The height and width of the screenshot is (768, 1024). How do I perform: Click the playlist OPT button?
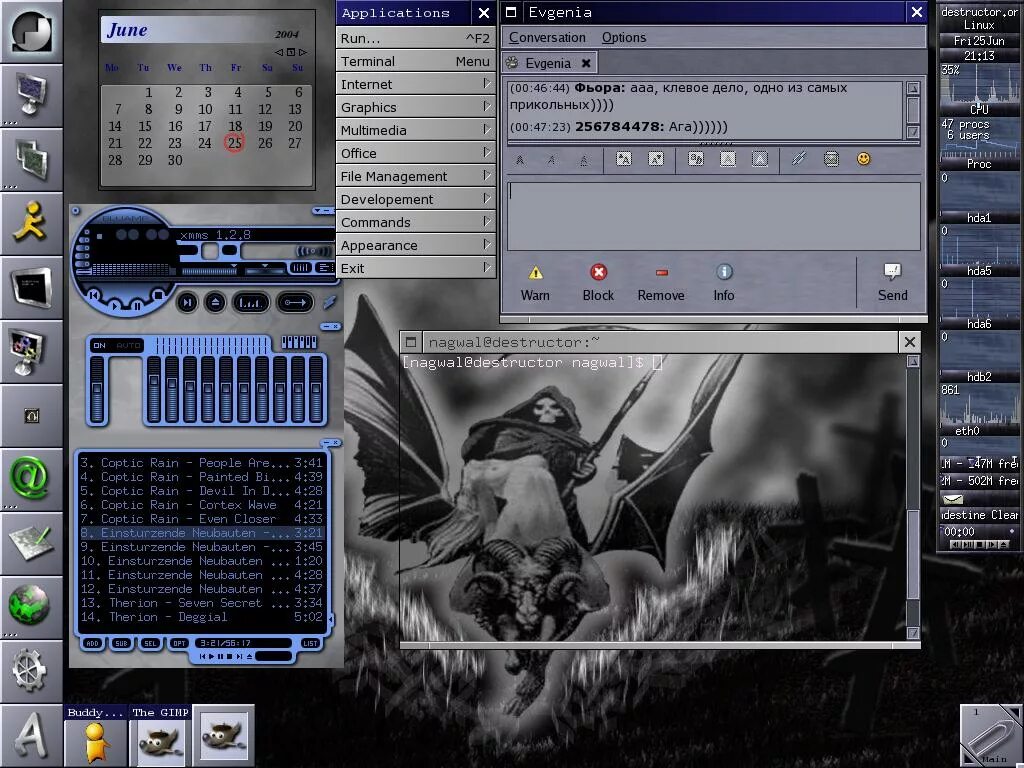pos(179,643)
